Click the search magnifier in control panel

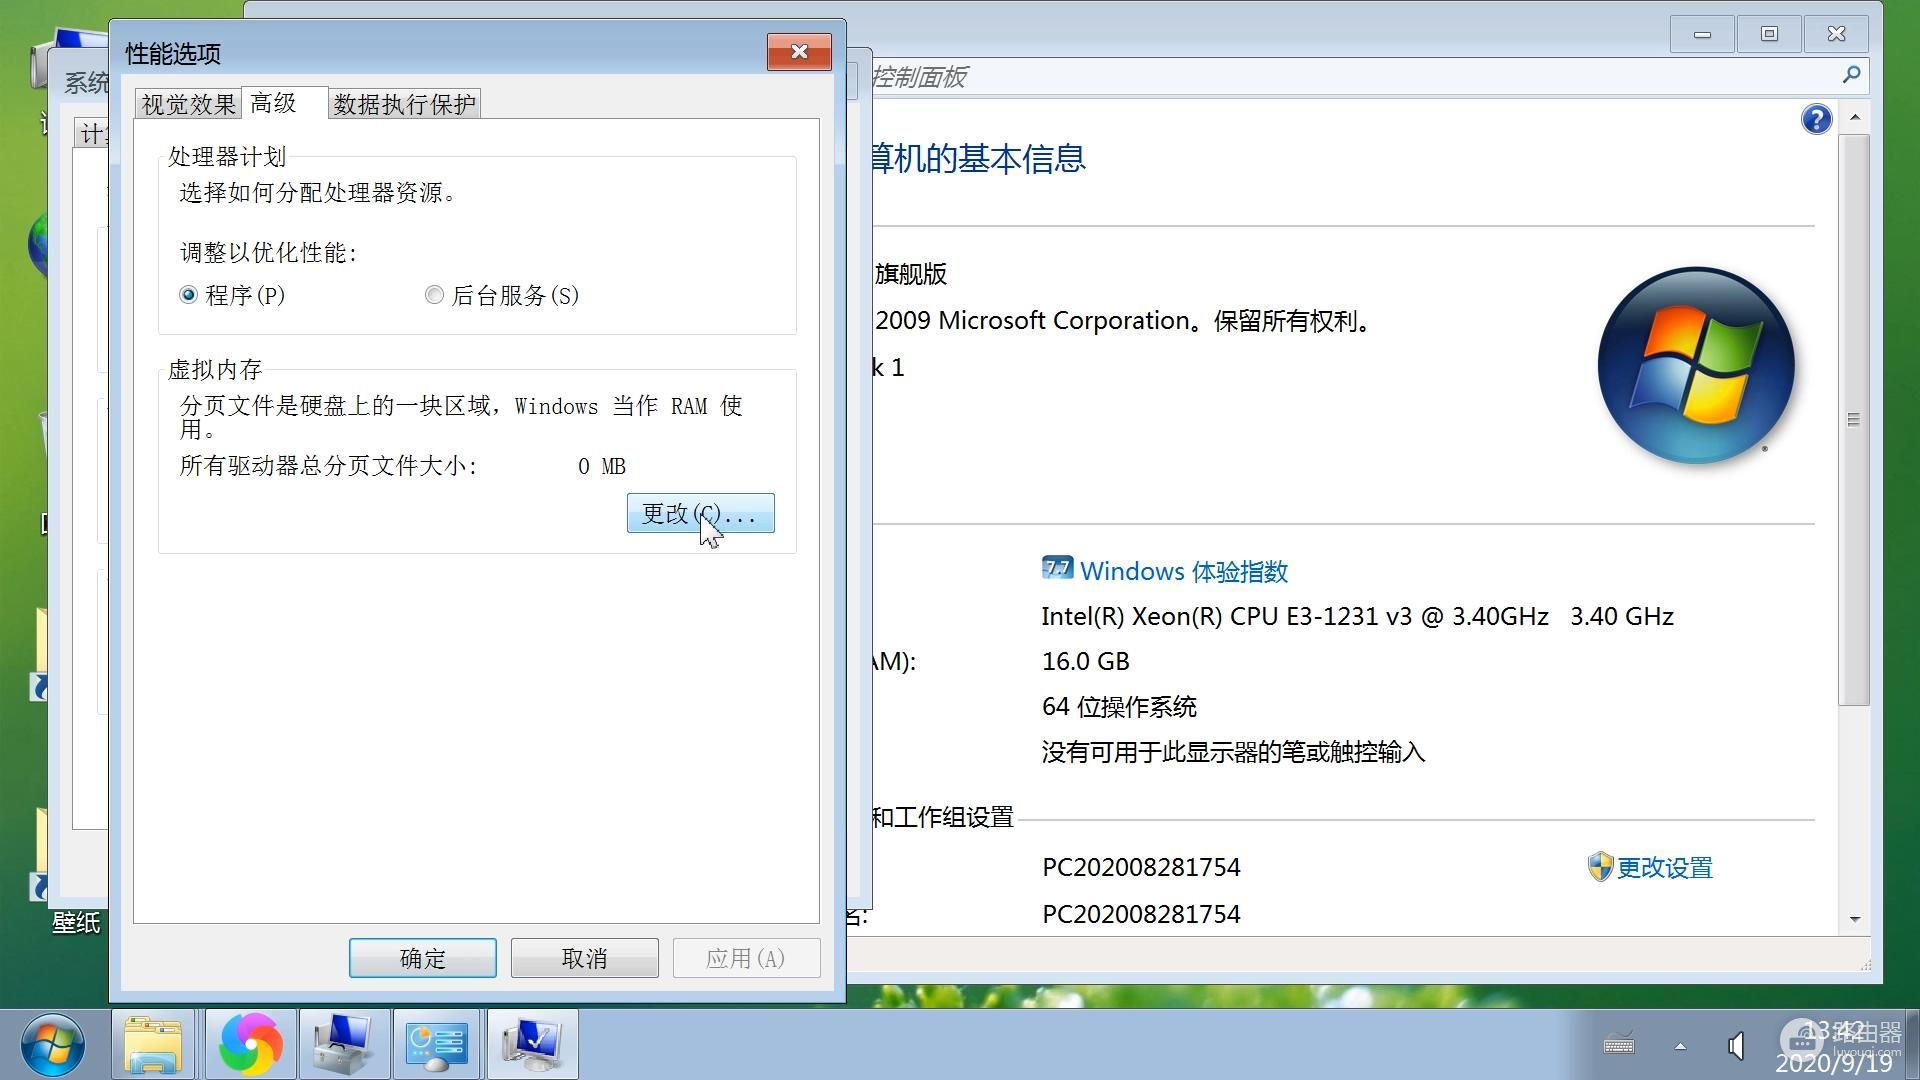[1851, 76]
